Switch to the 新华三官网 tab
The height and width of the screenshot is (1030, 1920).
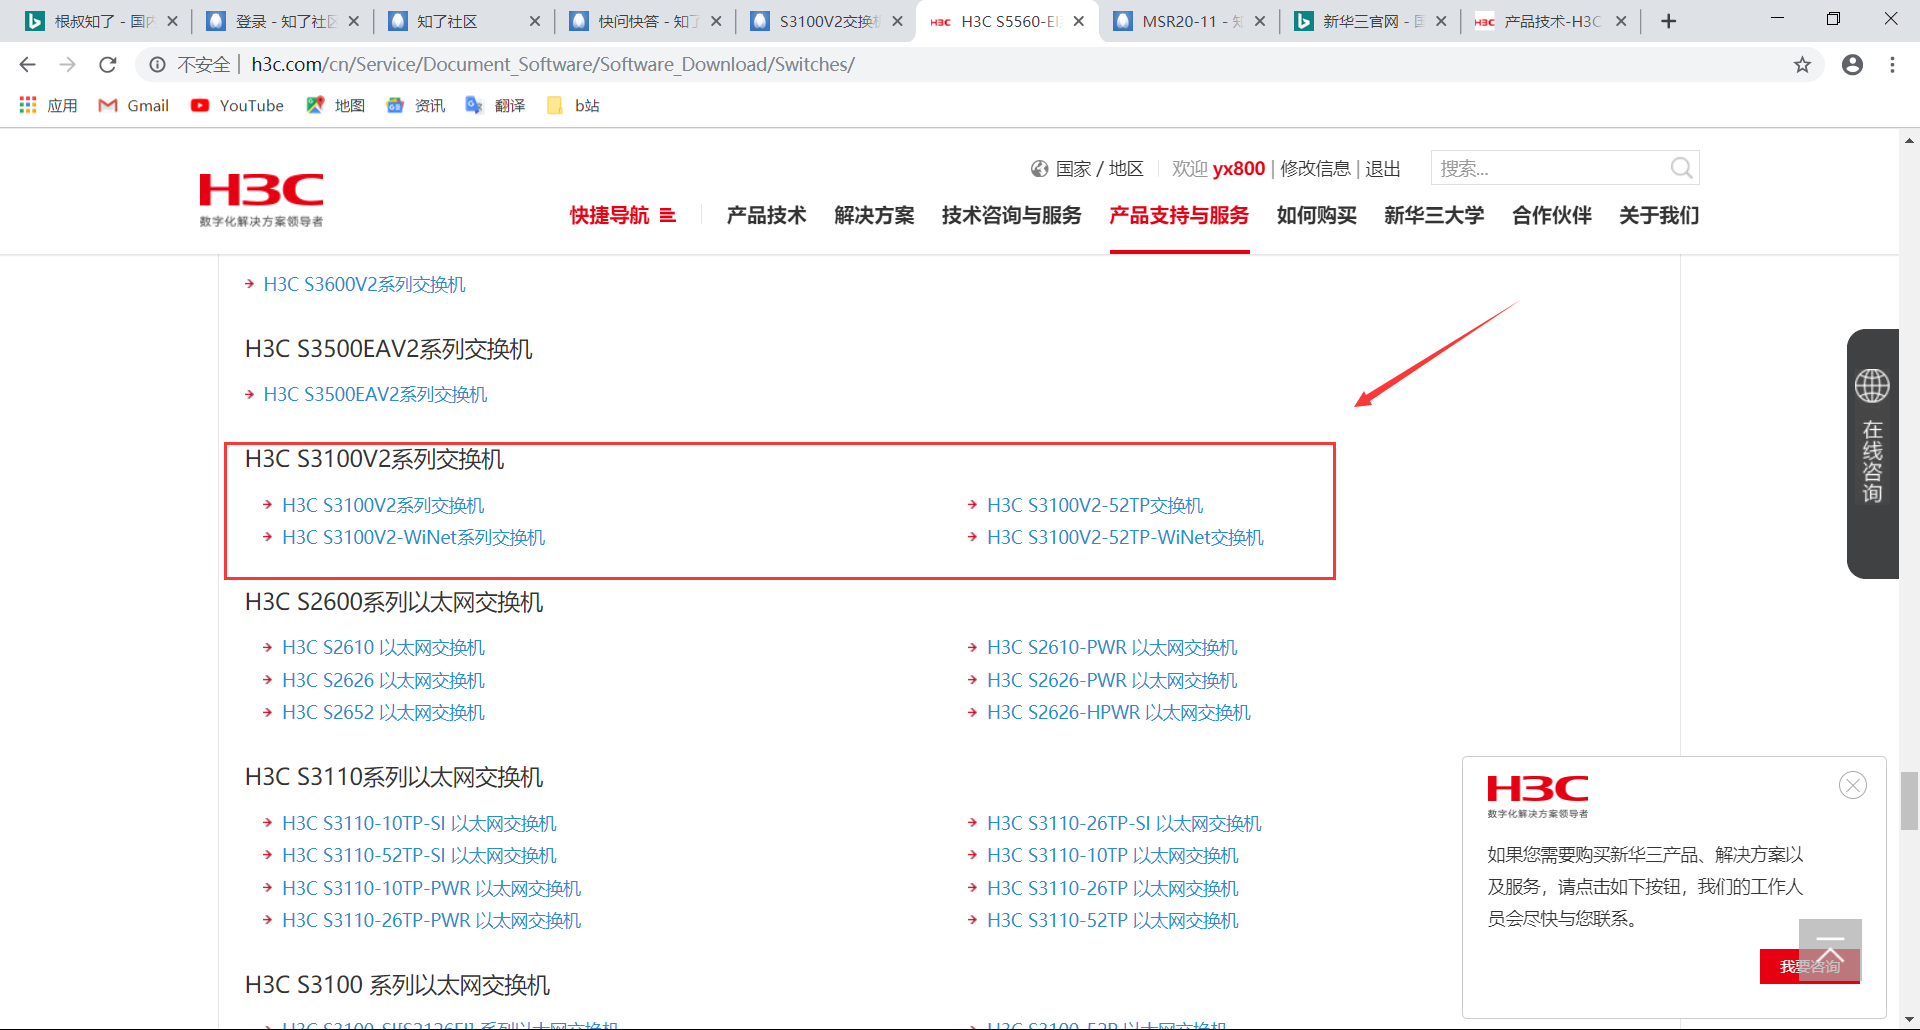click(x=1370, y=21)
